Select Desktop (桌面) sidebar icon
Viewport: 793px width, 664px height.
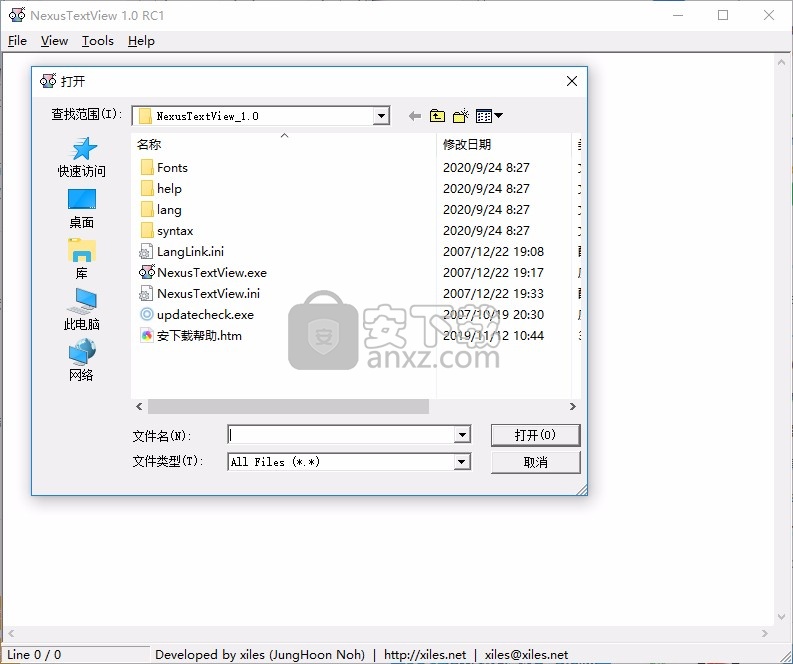pos(82,209)
